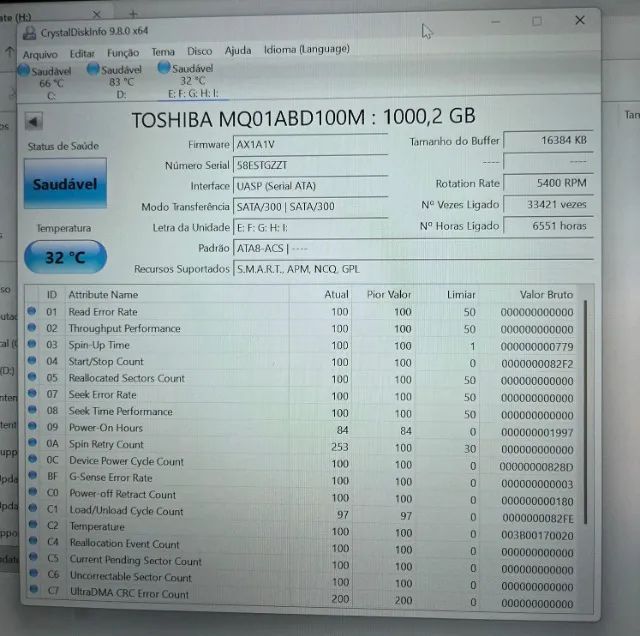Viewport: 640px width, 636px height.
Task: Click status dot for Start/Stop Count
Action: 32,360
